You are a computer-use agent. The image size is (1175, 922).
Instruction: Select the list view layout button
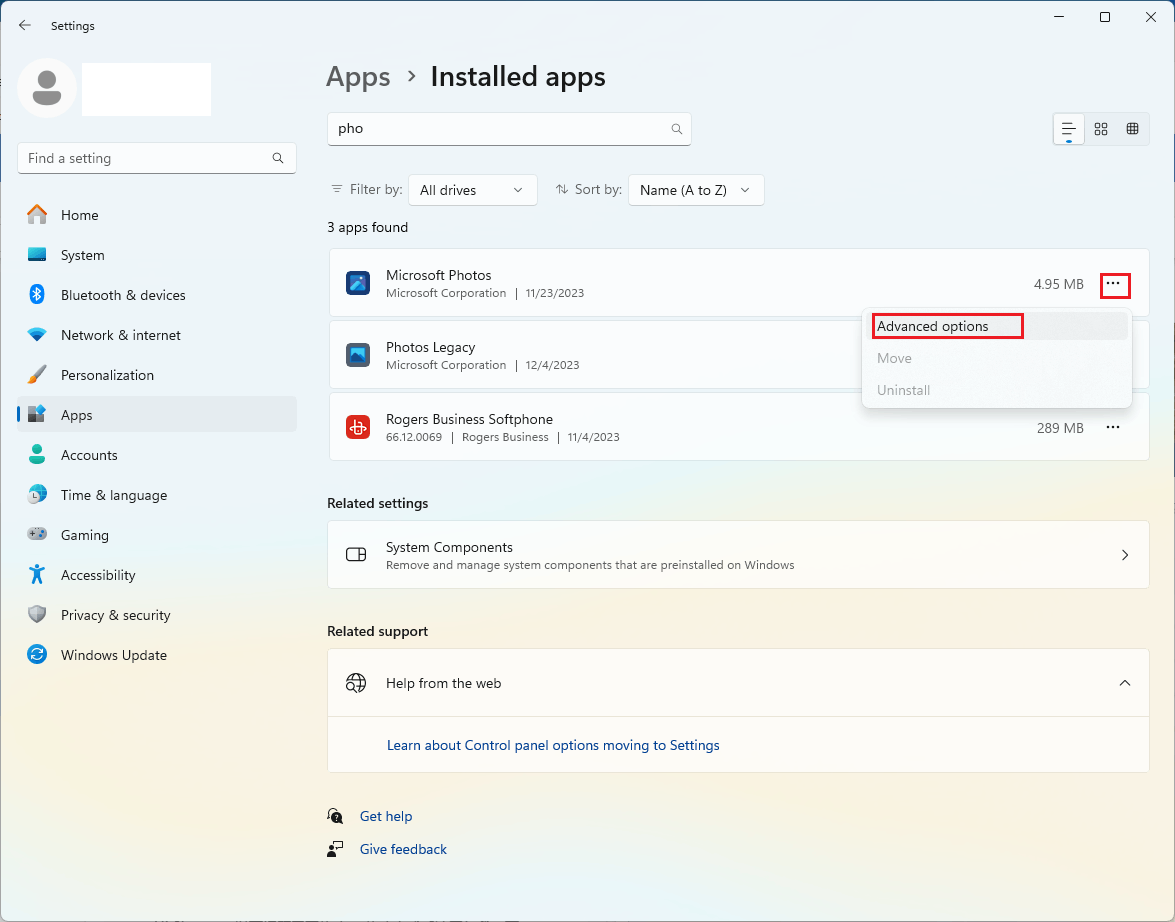click(1069, 129)
